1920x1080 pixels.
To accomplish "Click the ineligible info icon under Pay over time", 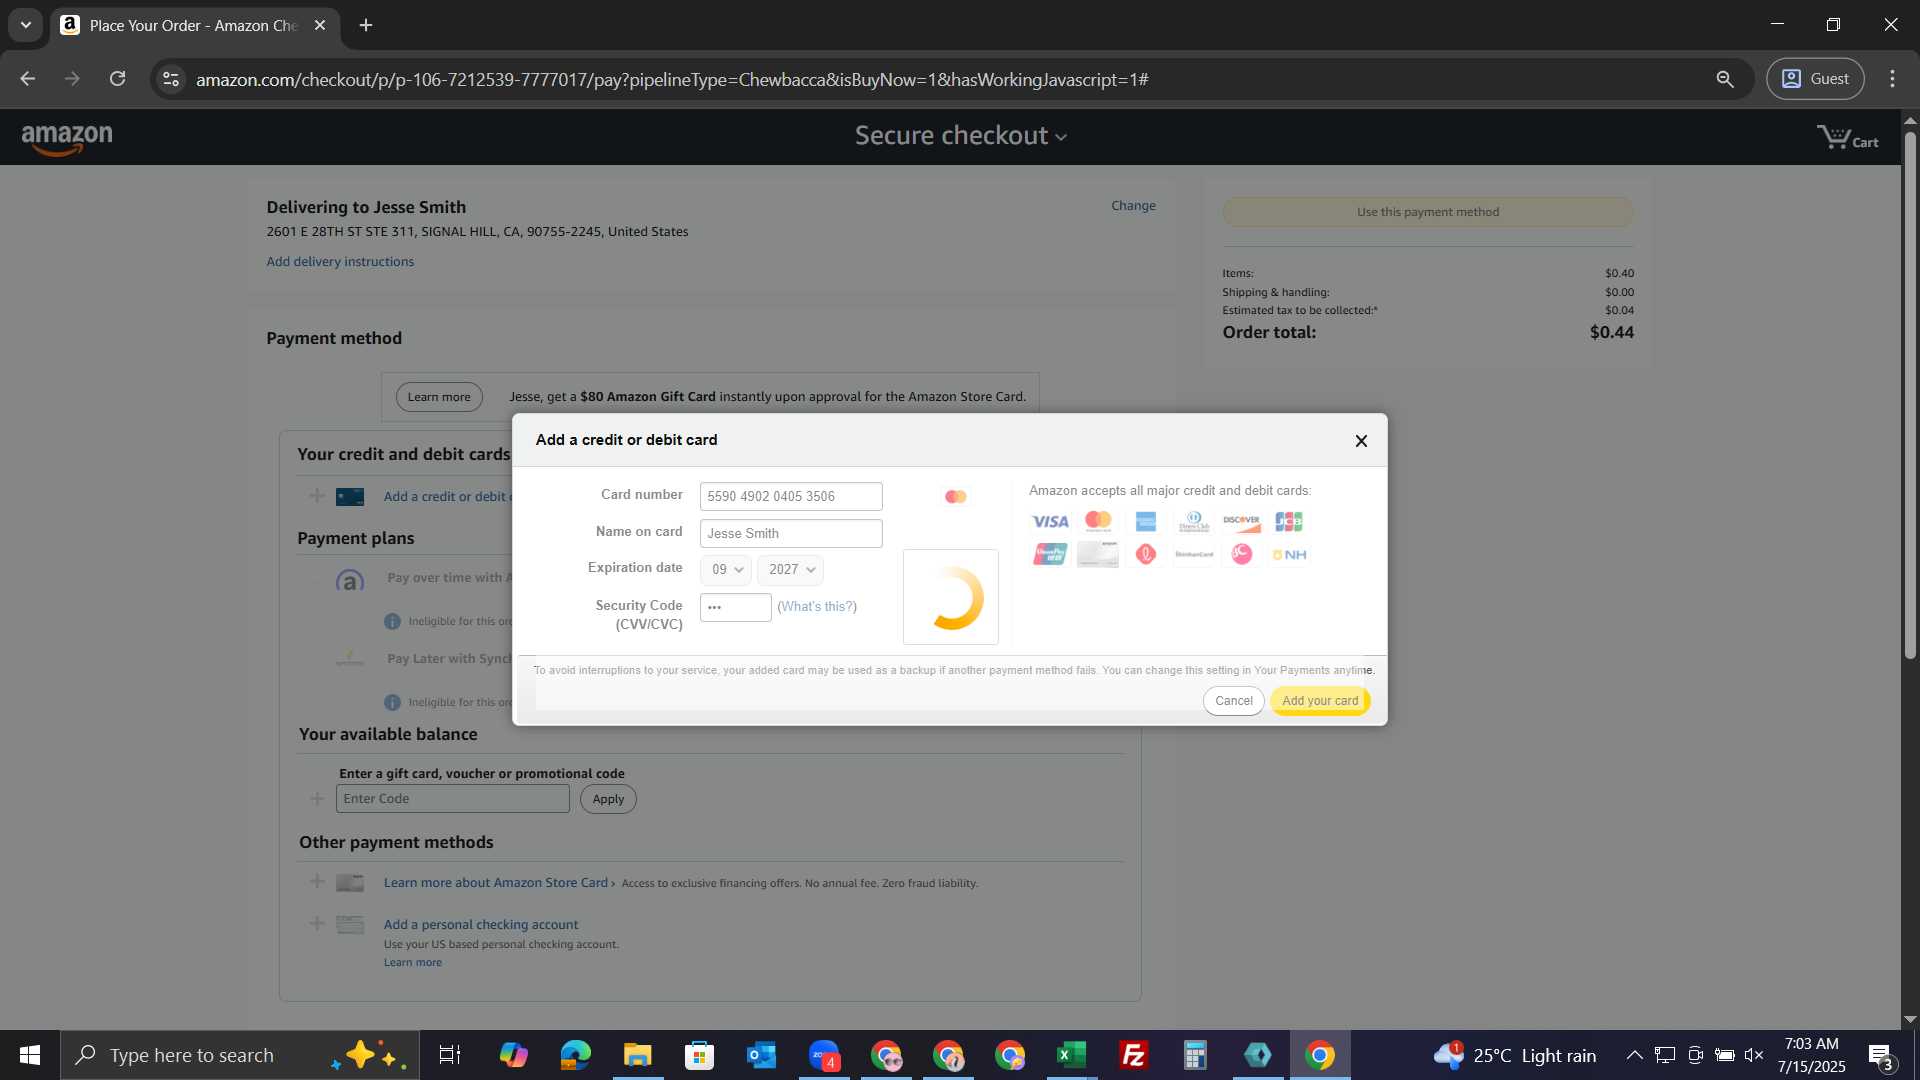I will click(x=392, y=621).
